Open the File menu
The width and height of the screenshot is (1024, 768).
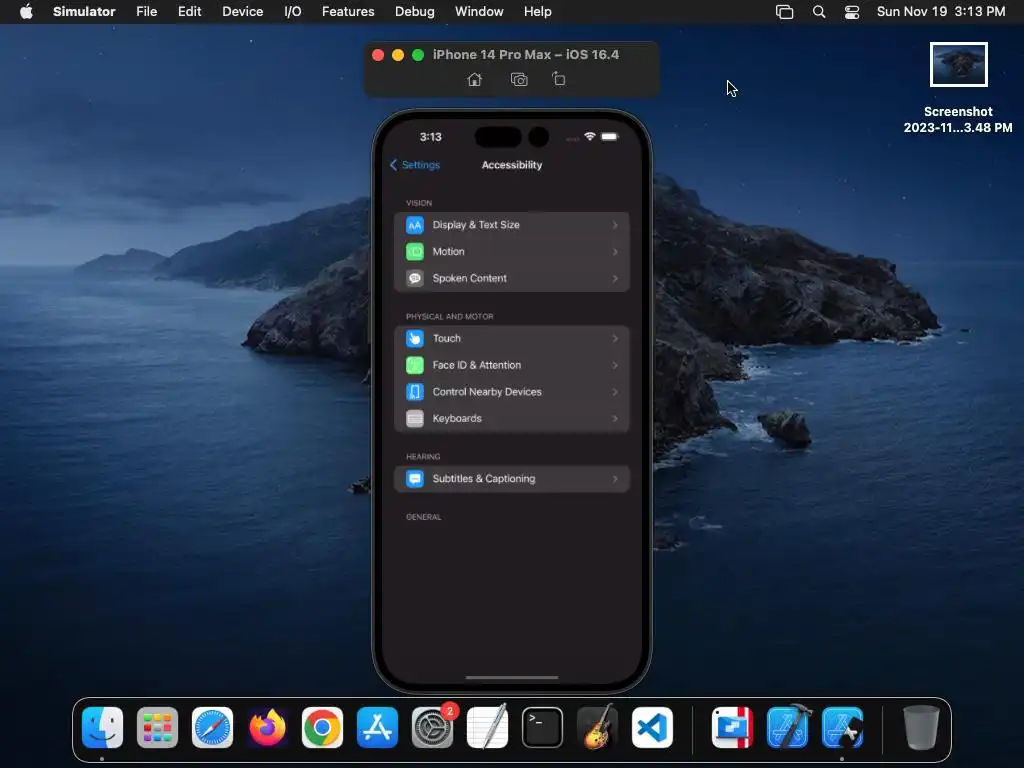[x=146, y=12]
